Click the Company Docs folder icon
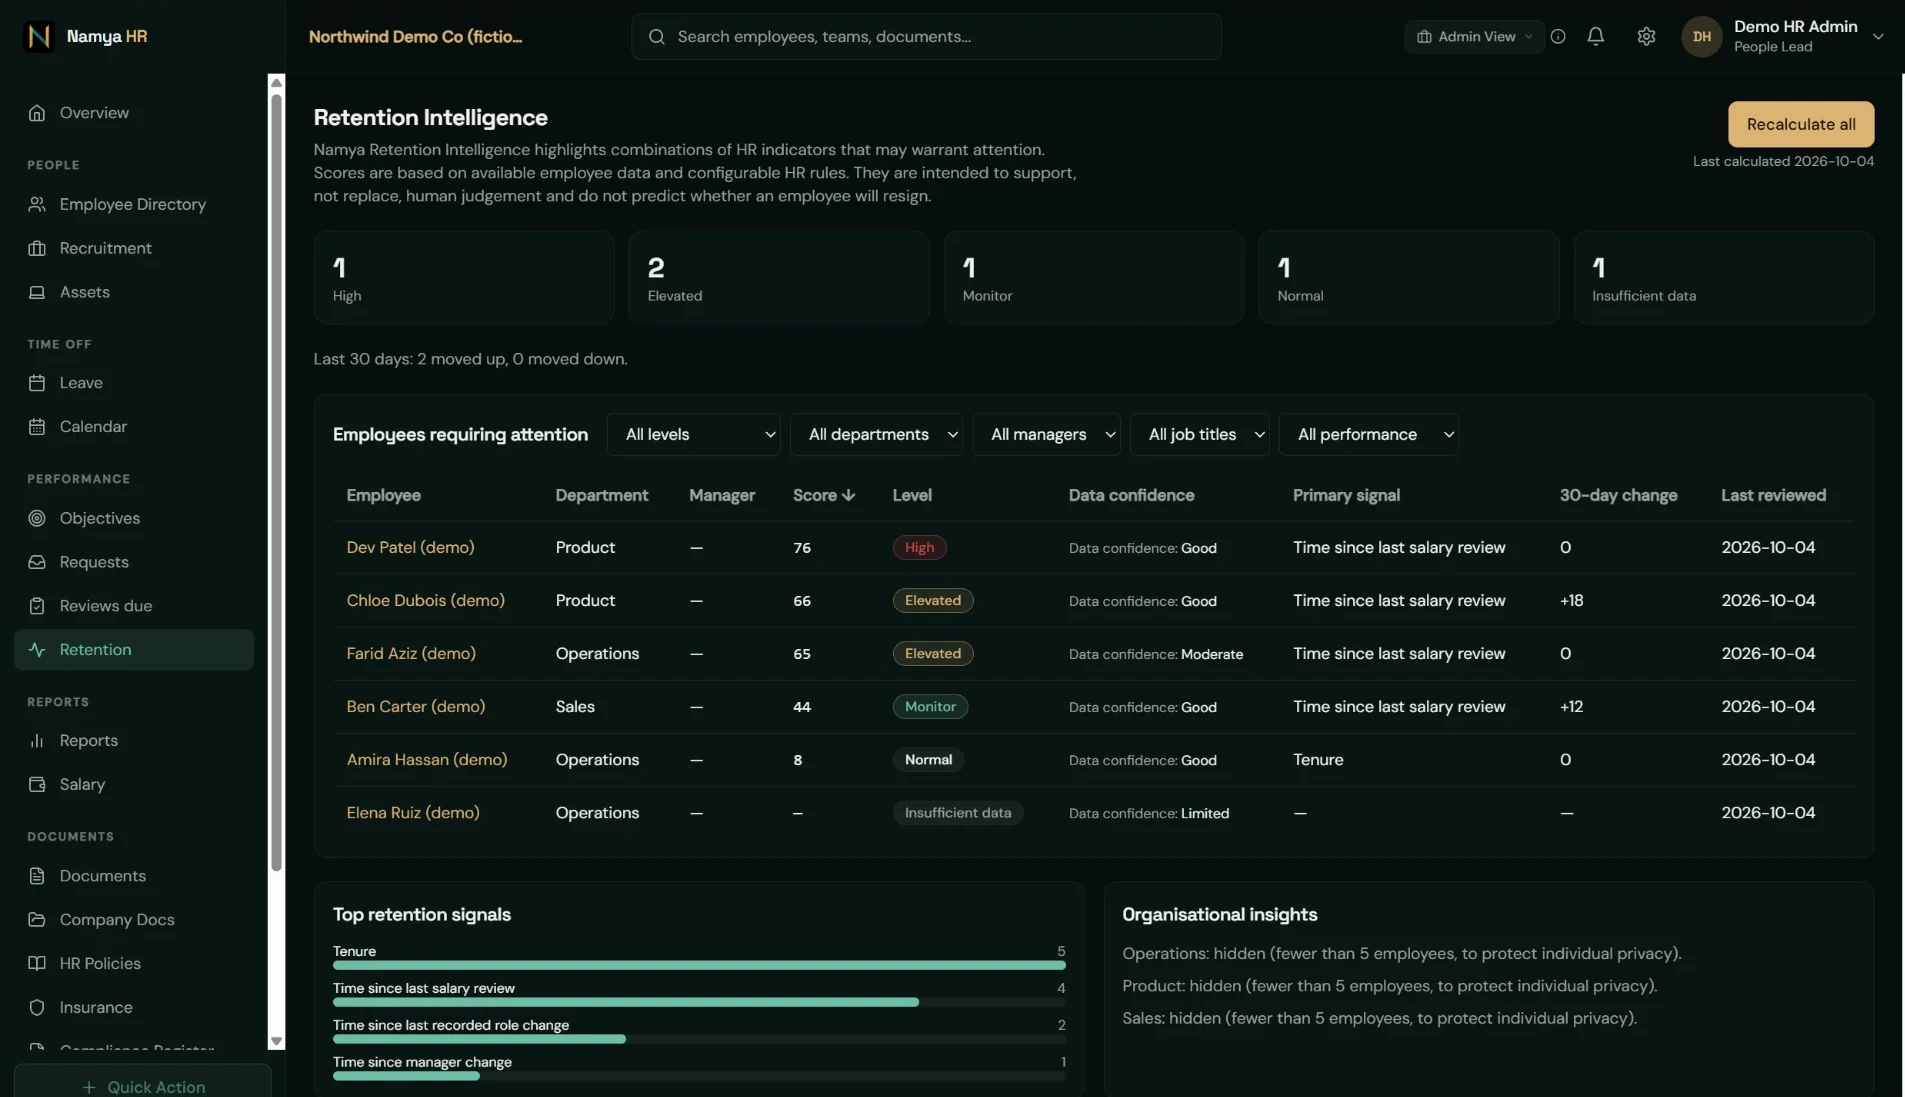 [37, 920]
